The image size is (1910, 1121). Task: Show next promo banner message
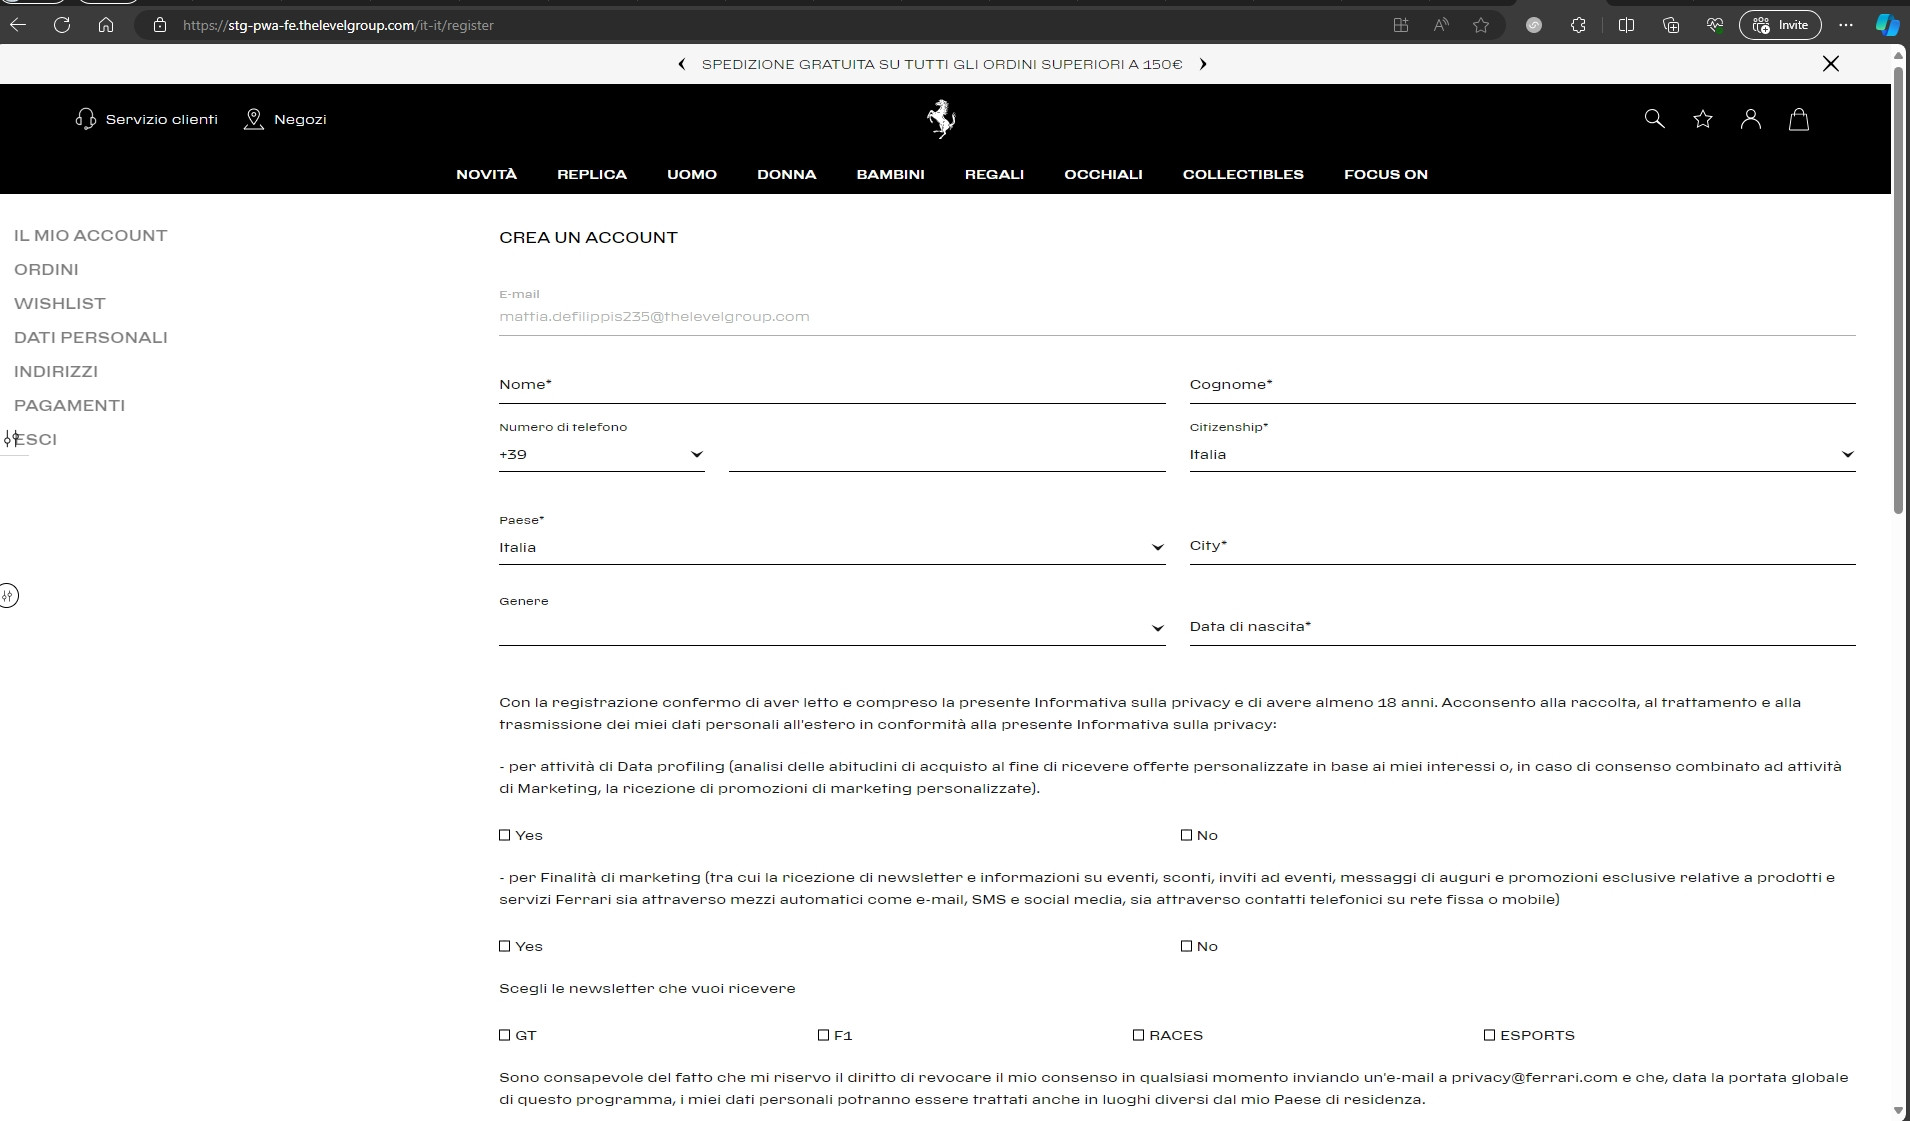1203,64
